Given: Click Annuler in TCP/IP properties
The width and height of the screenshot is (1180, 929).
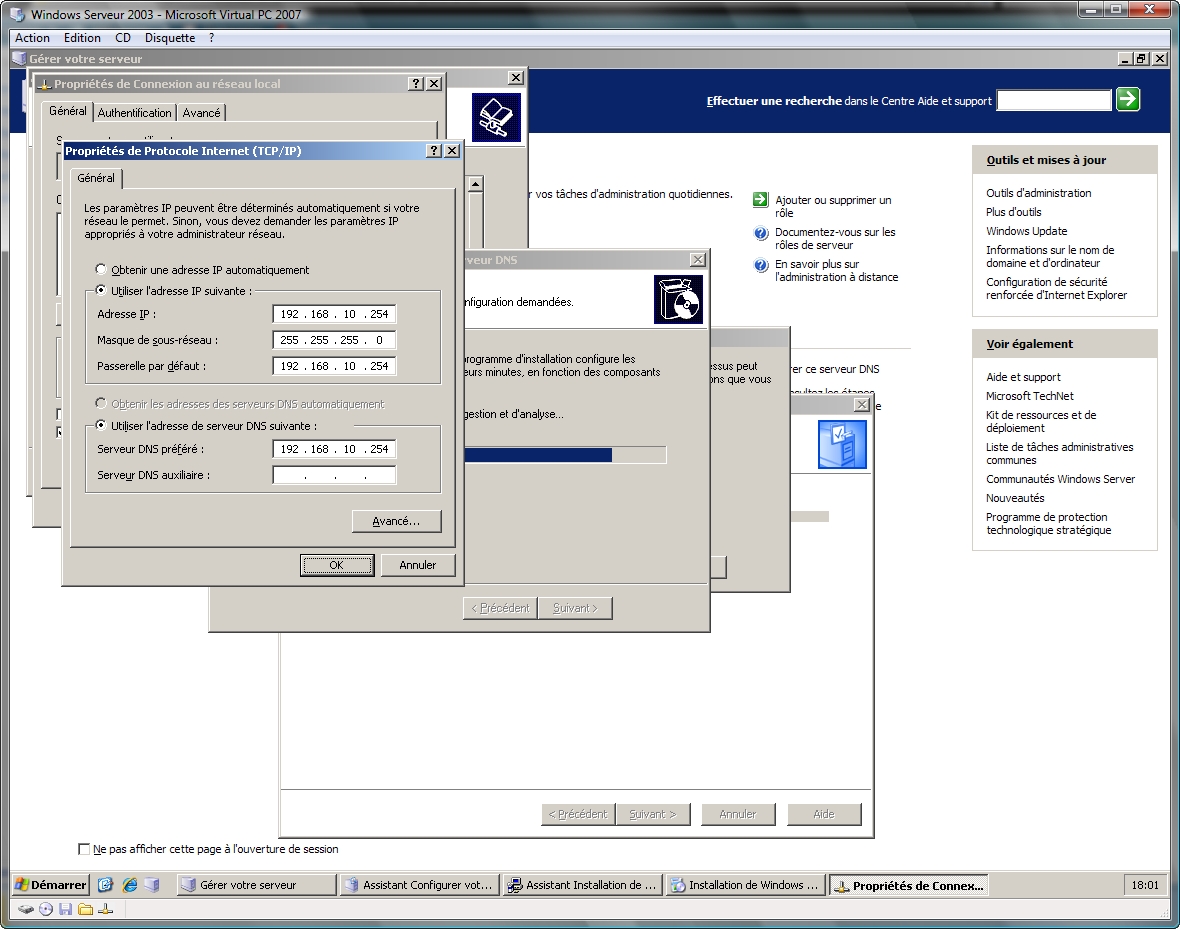Looking at the screenshot, I should (x=418, y=565).
